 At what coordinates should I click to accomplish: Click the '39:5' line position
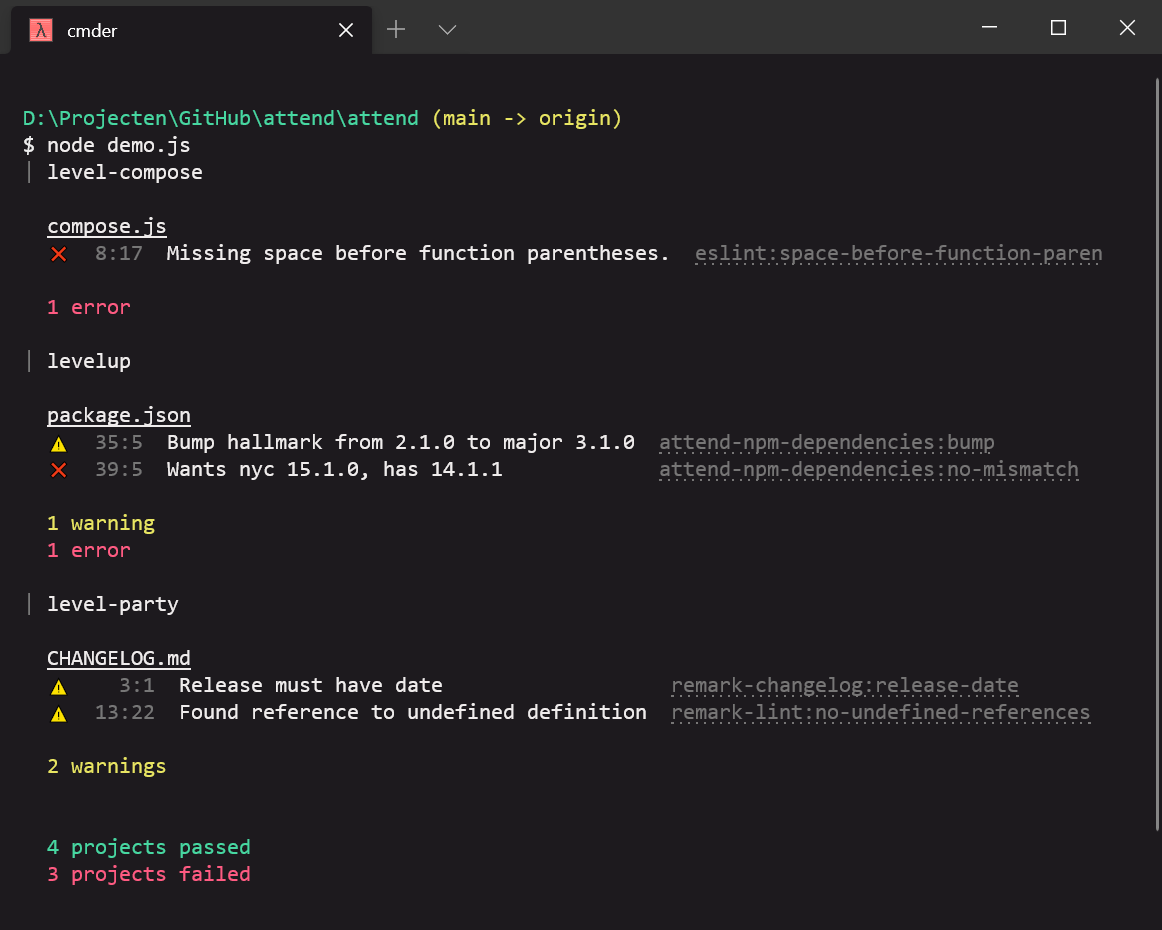(119, 469)
